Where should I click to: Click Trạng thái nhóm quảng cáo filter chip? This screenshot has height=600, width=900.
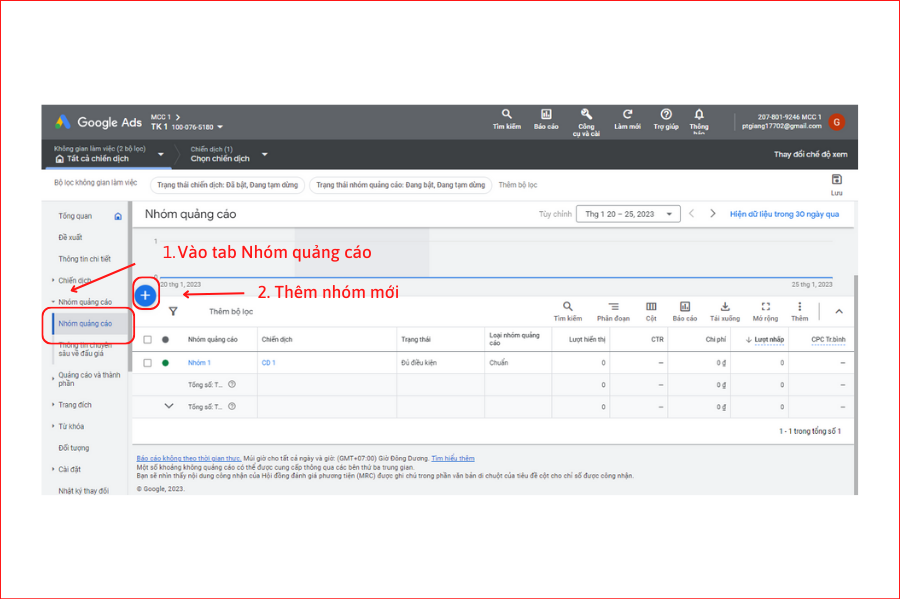(x=400, y=185)
